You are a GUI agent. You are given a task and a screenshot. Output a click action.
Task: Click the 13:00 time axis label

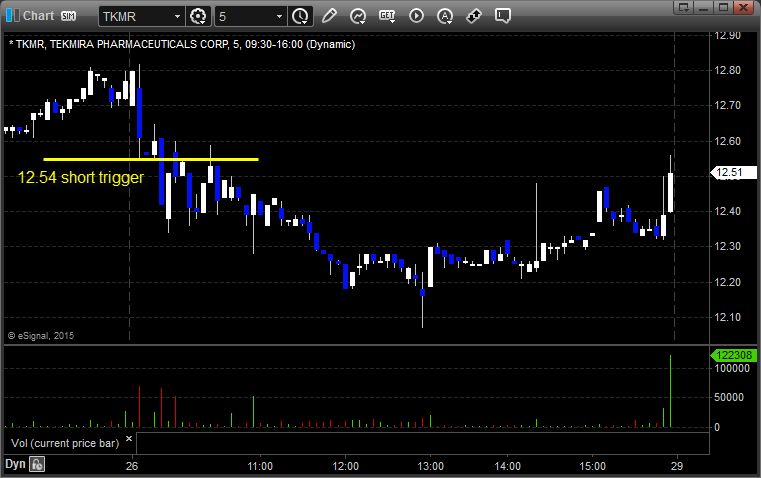[430, 466]
